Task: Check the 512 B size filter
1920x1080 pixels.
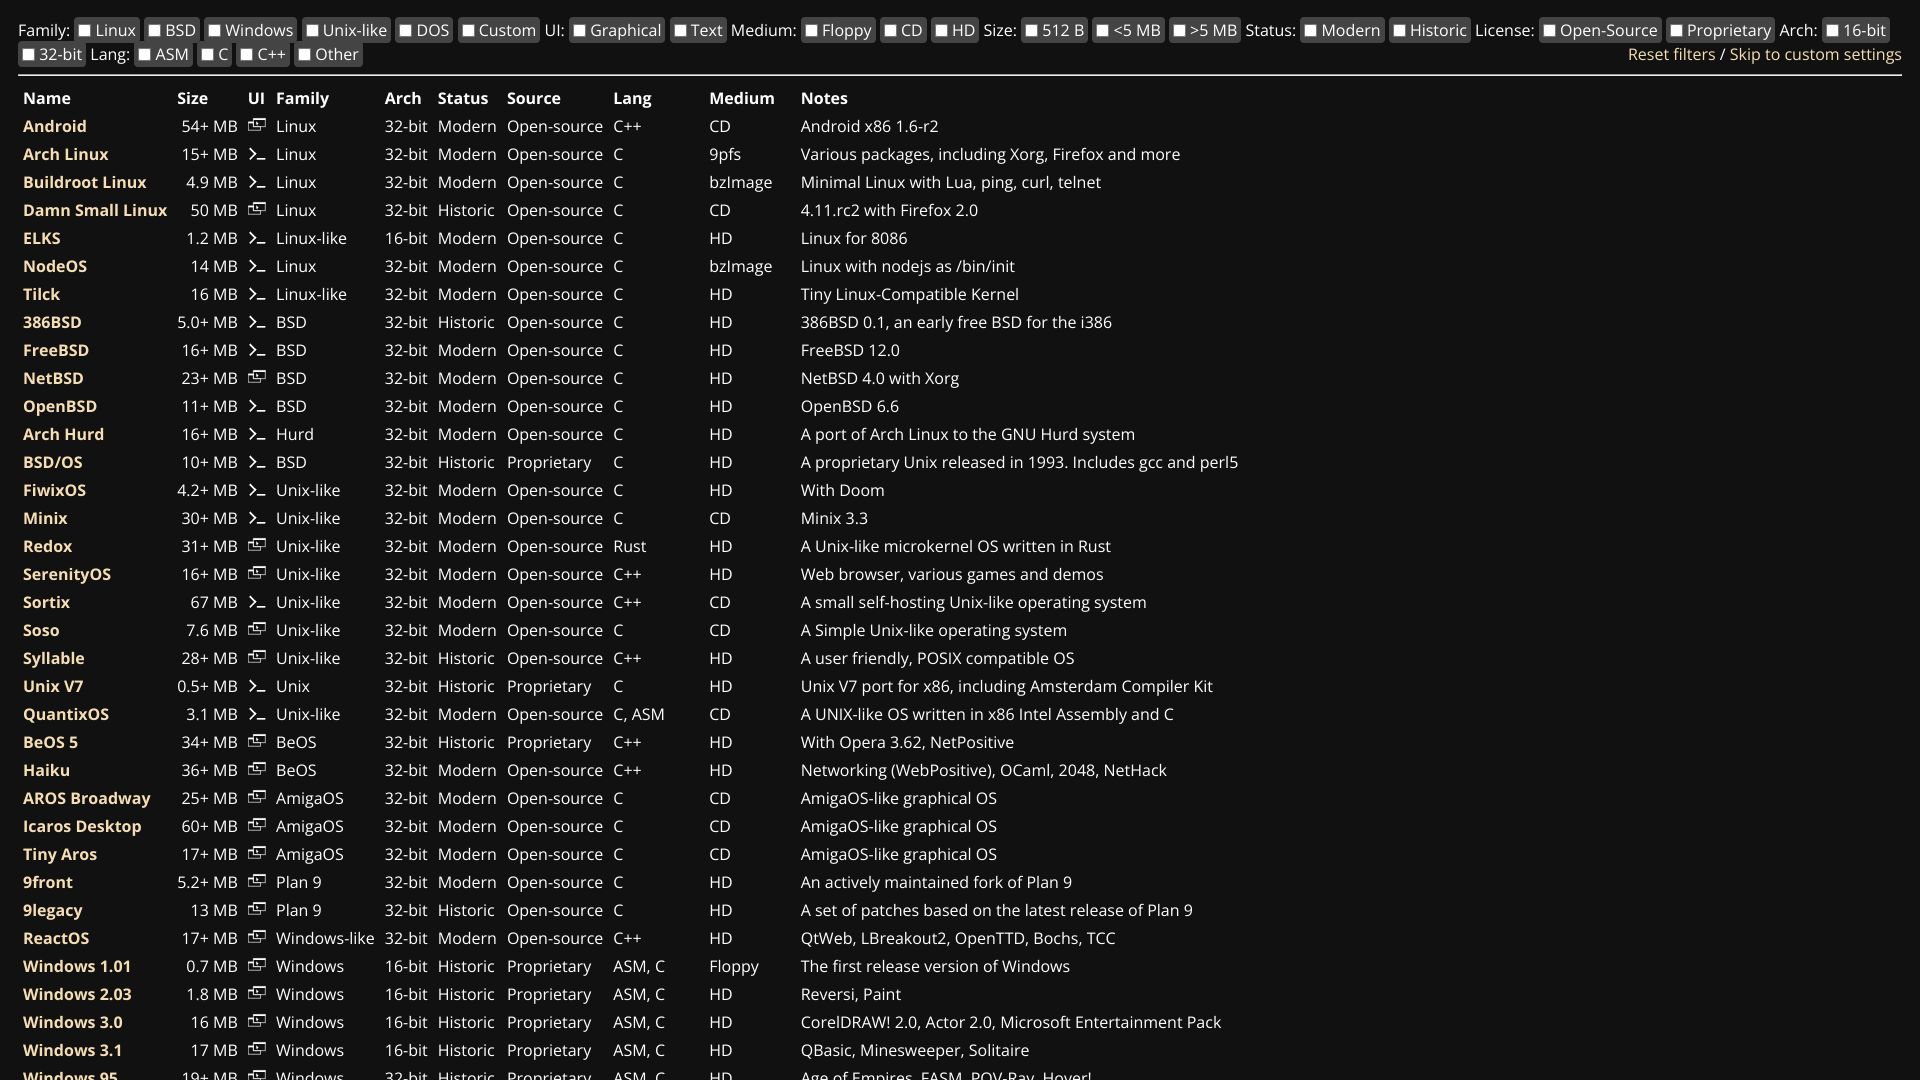Action: (1031, 31)
